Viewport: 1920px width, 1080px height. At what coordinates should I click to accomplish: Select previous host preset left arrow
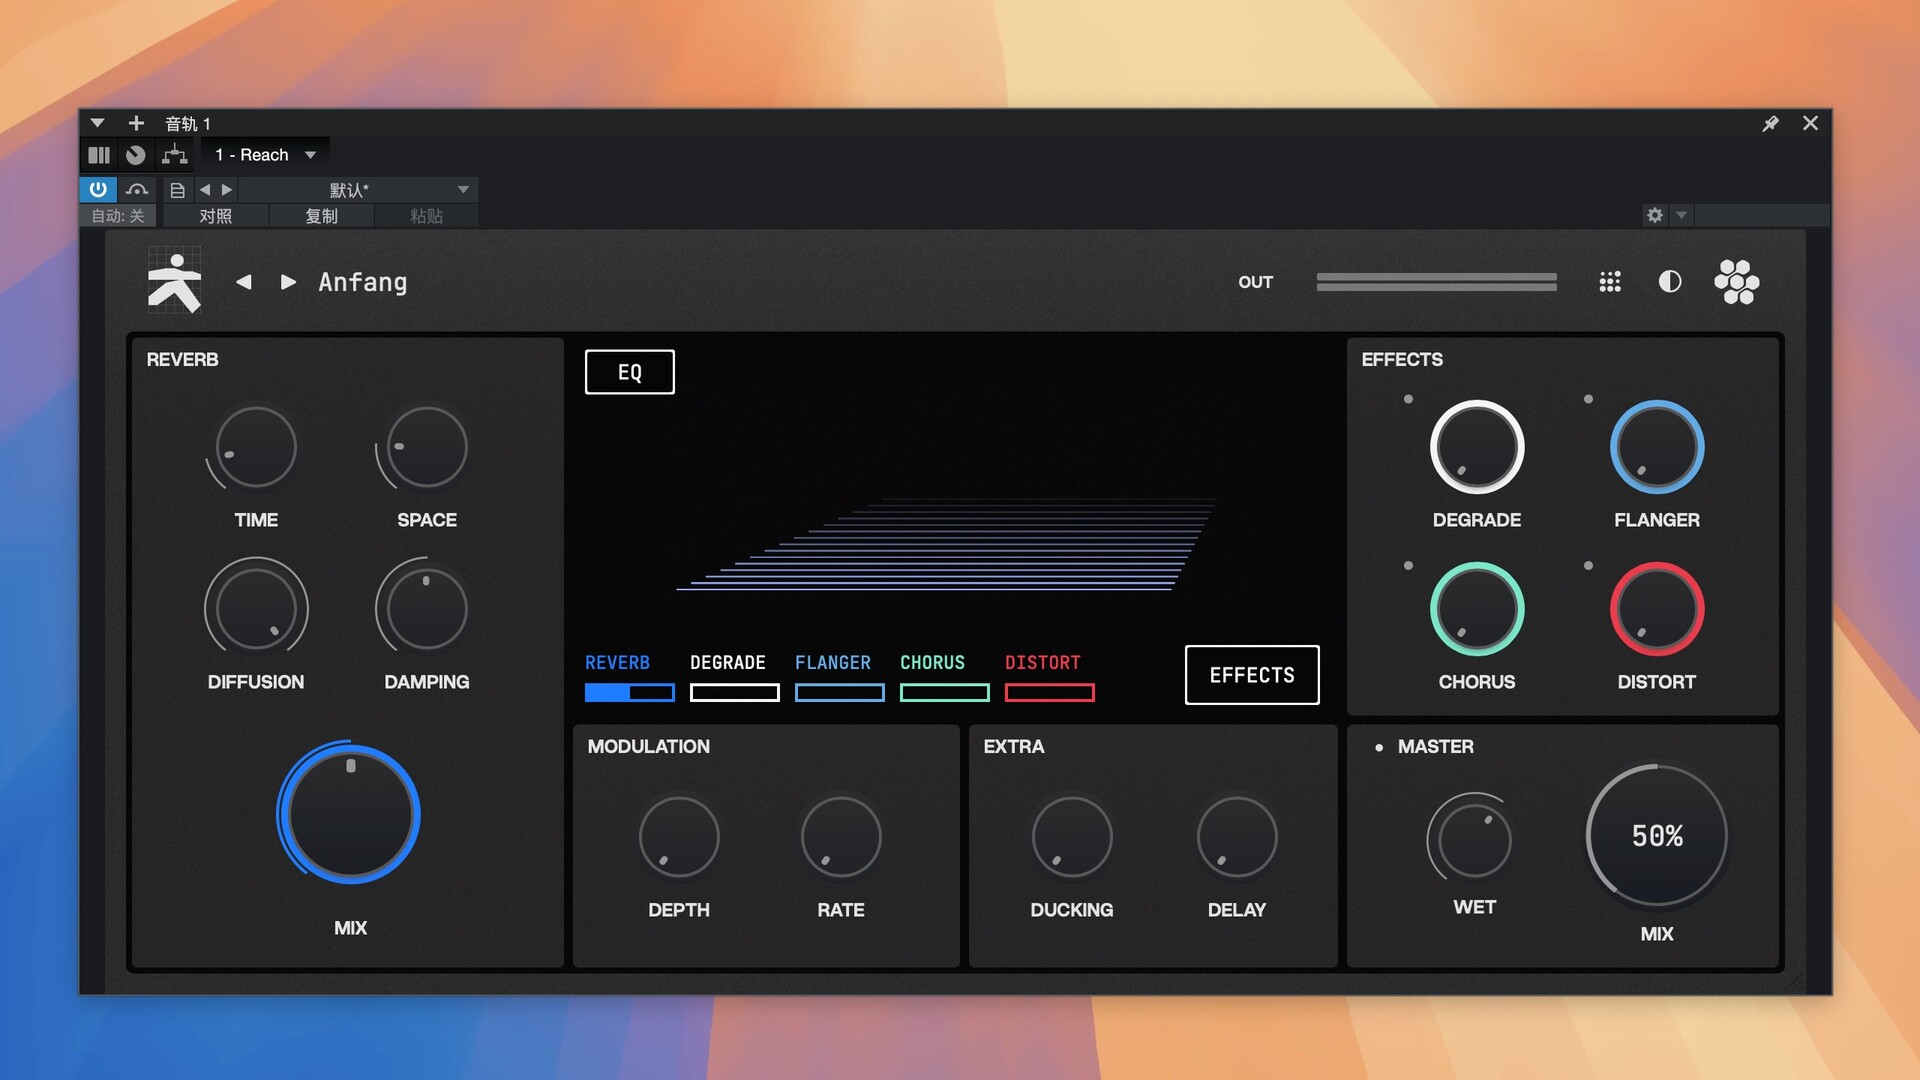coord(205,190)
